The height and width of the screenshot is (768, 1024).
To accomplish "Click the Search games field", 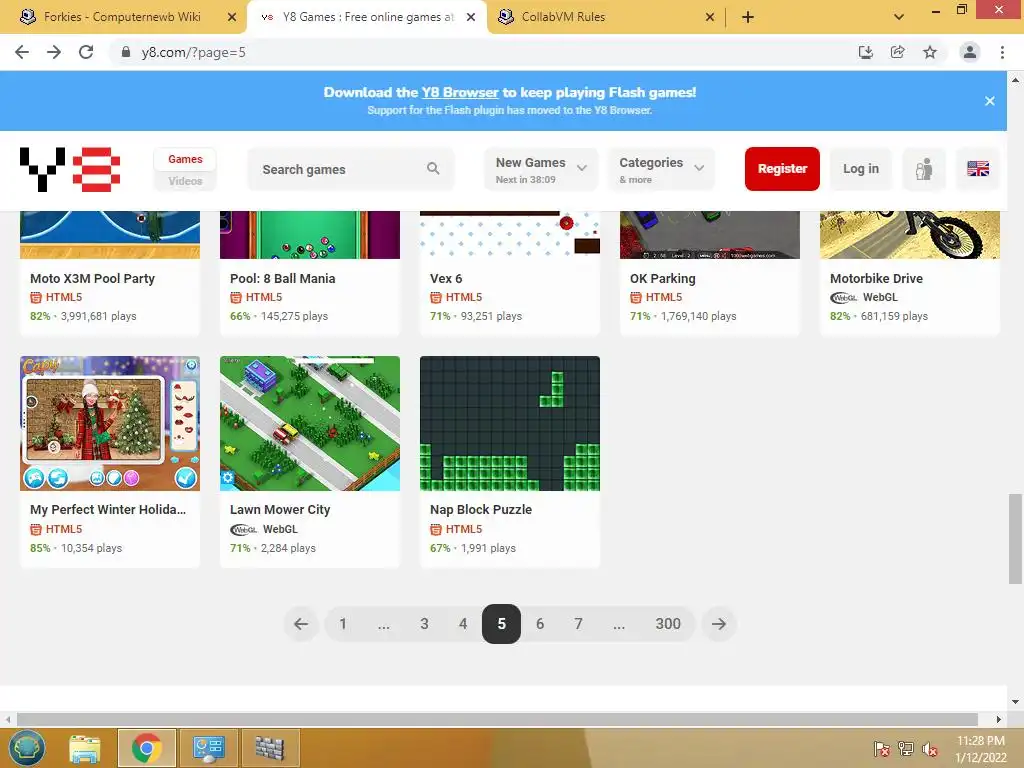I will (x=351, y=169).
